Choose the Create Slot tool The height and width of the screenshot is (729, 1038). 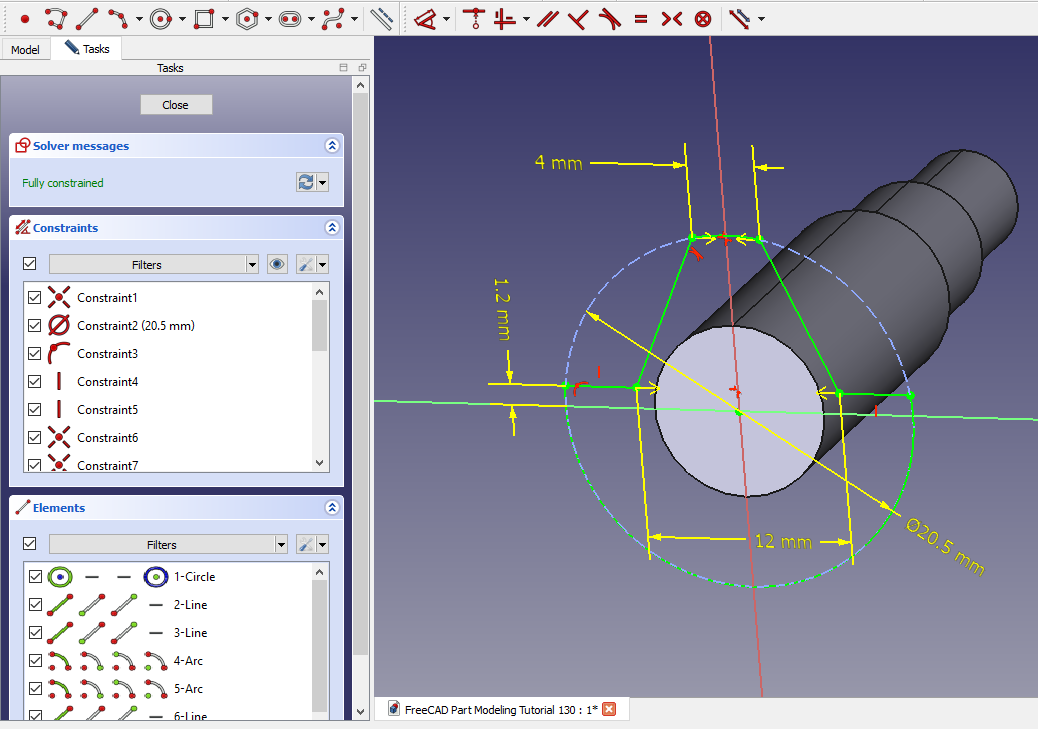coord(290,18)
